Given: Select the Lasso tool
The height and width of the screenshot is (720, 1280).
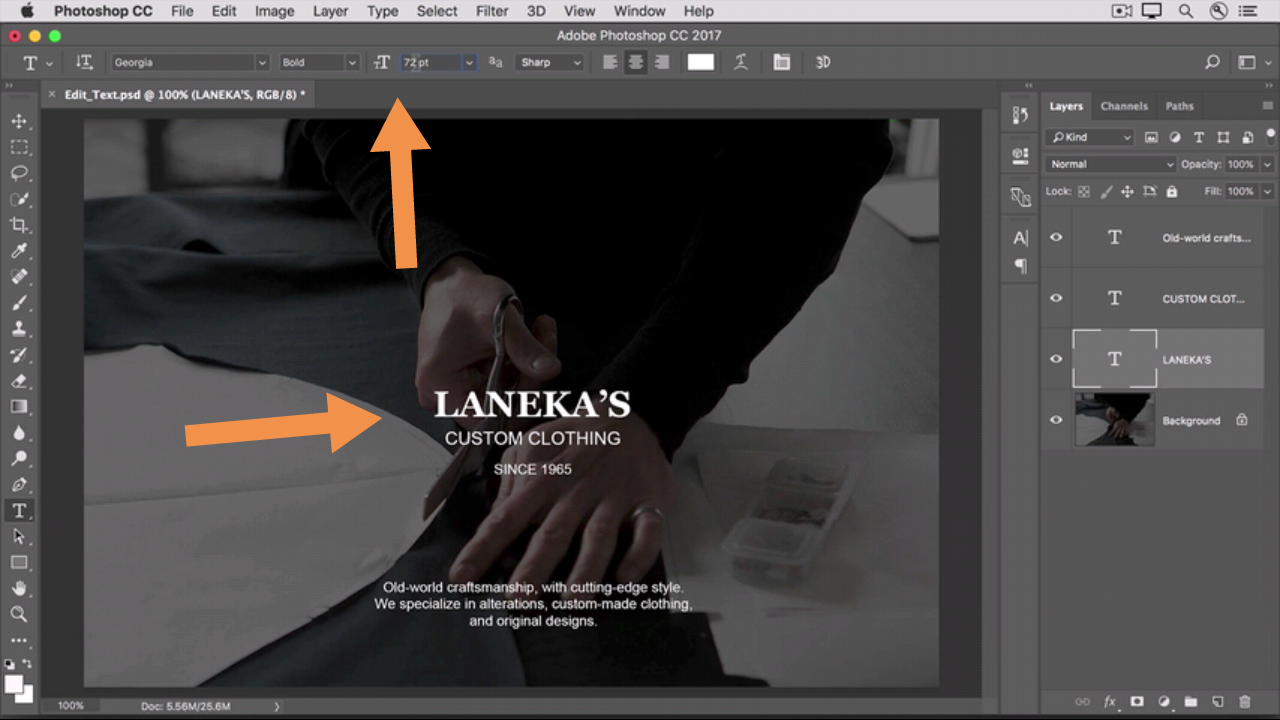Looking at the screenshot, I should point(19,173).
